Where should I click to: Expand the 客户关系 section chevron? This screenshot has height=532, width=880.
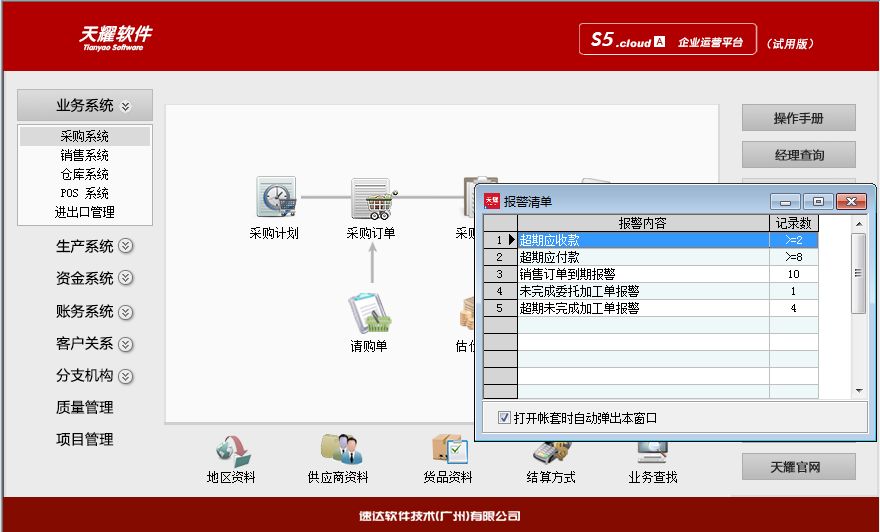(126, 344)
